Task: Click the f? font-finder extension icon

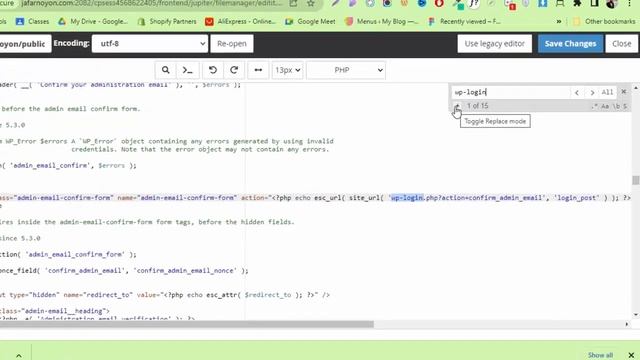Action: [473, 4]
